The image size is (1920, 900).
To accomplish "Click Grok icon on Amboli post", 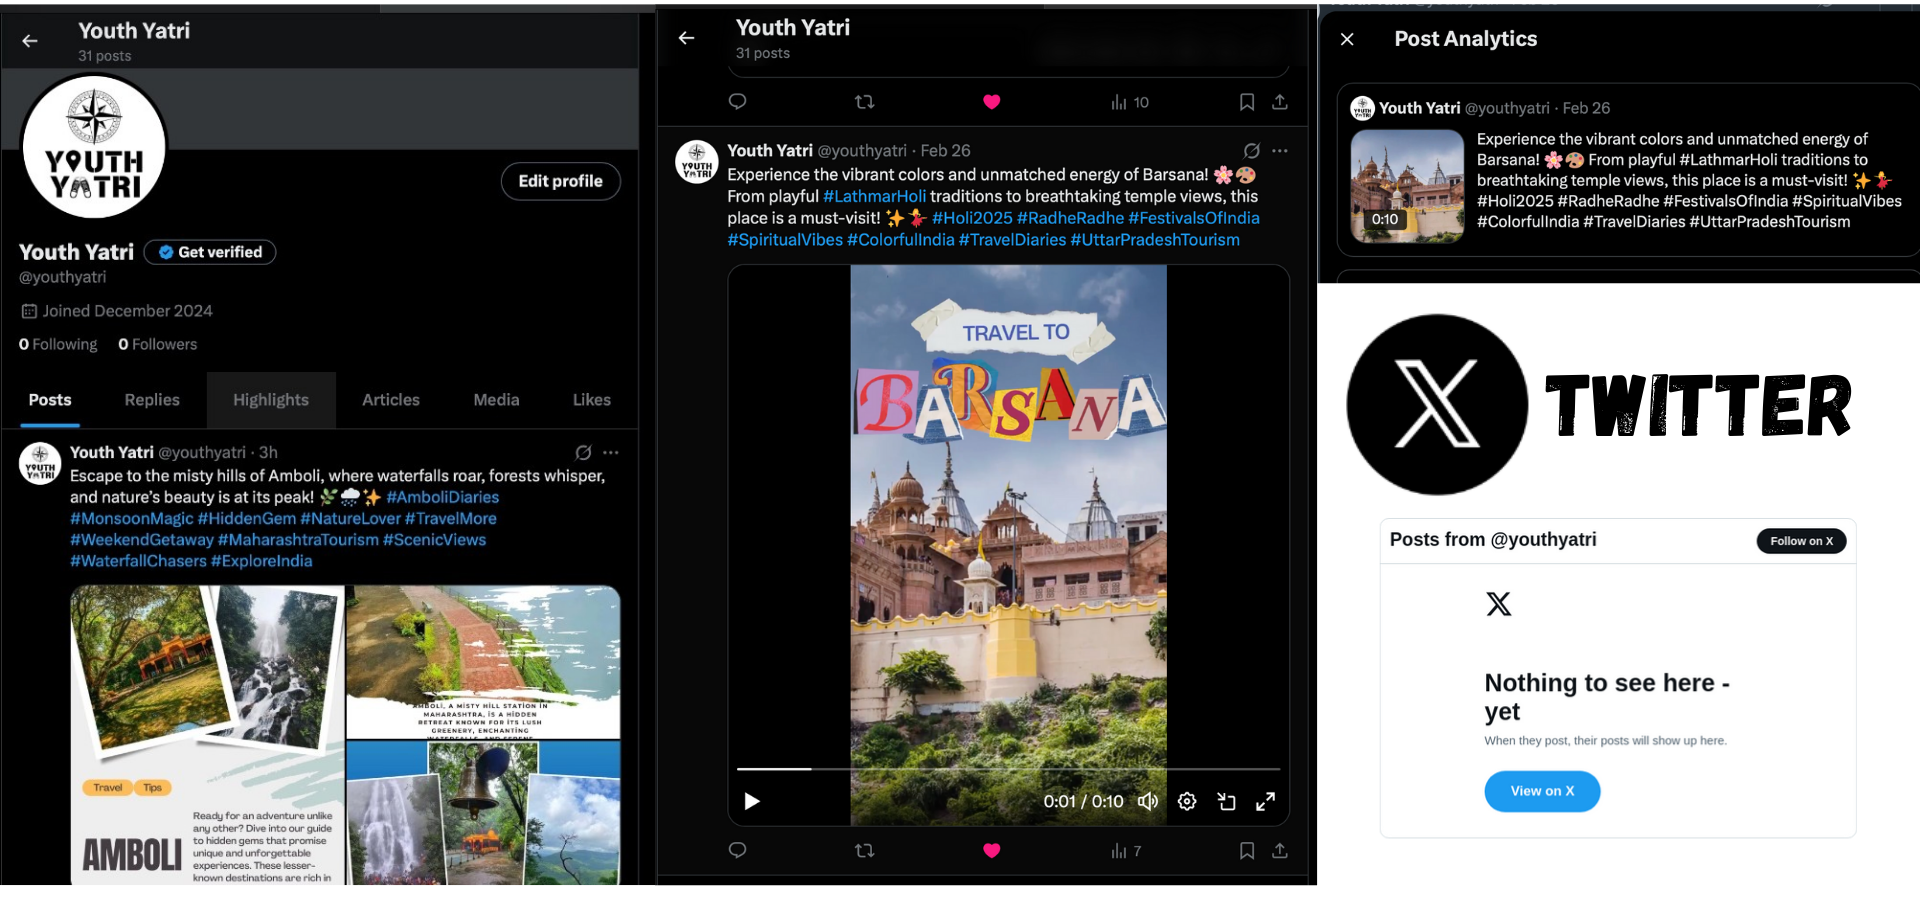I will click(583, 453).
